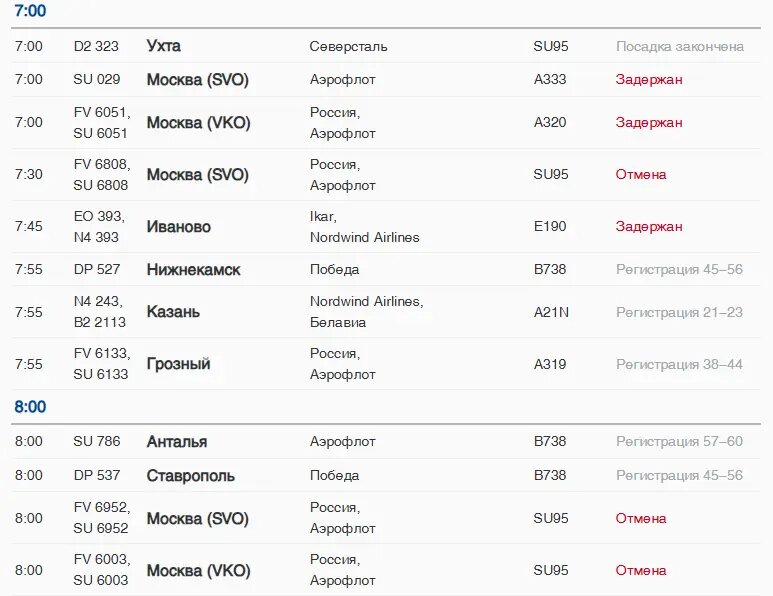This screenshot has width=773, height=596.
Task: Open the Грозный flight row
Action: (386, 364)
